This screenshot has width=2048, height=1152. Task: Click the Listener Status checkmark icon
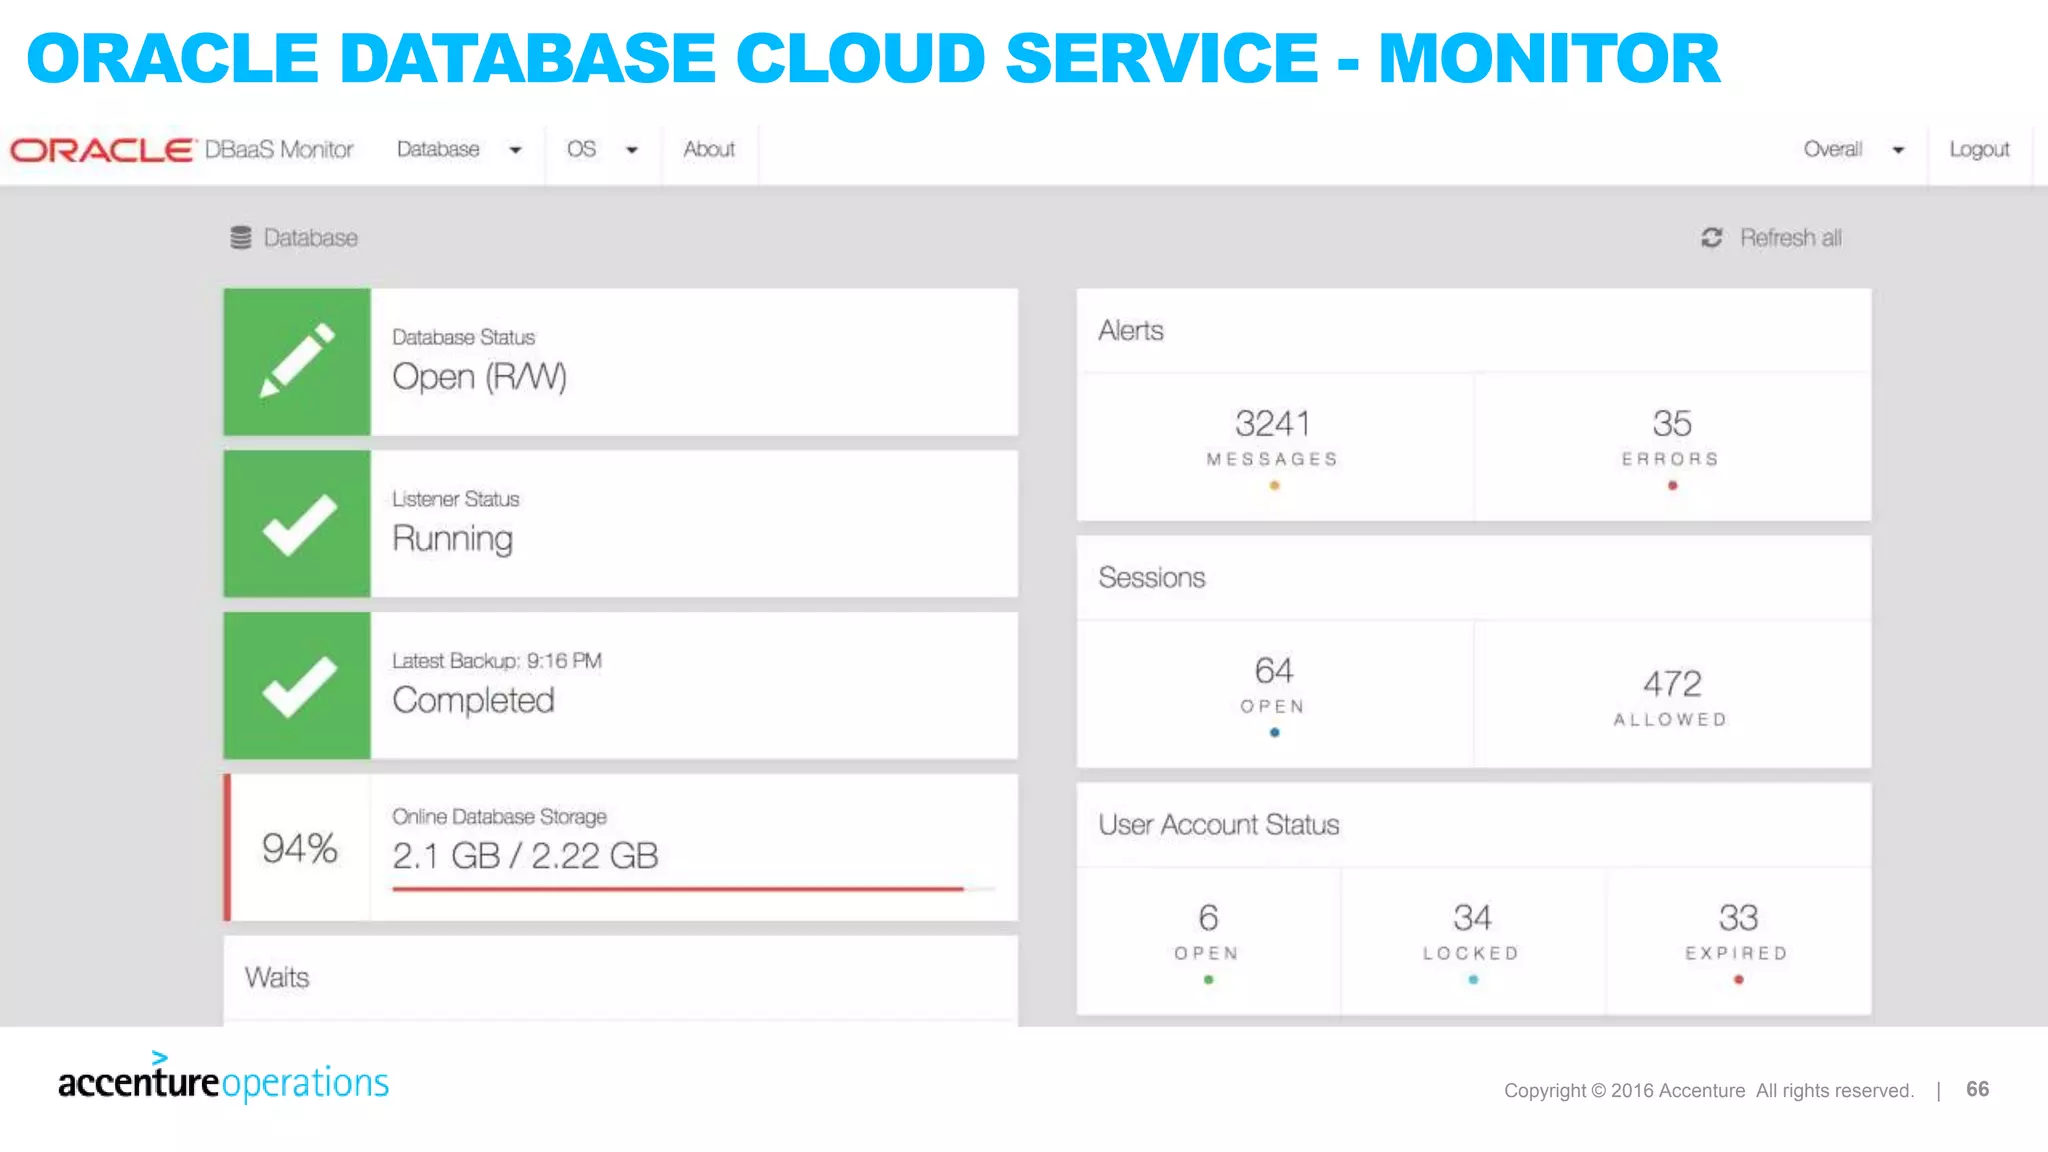tap(297, 524)
